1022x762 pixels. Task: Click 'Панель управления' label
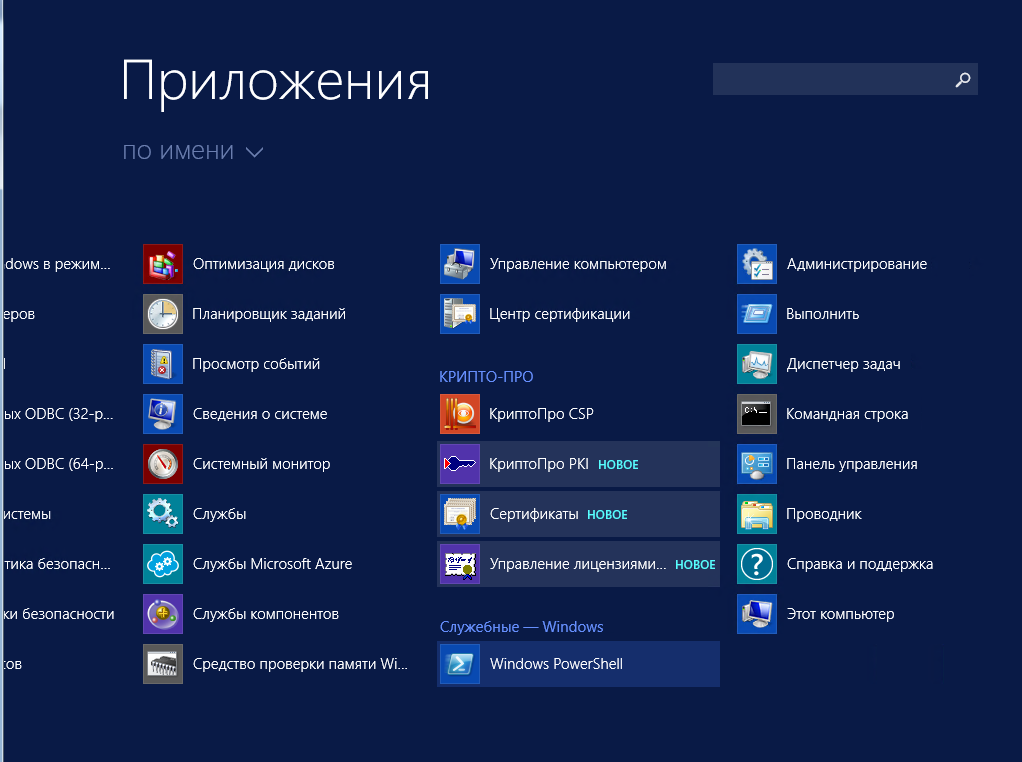tap(852, 464)
